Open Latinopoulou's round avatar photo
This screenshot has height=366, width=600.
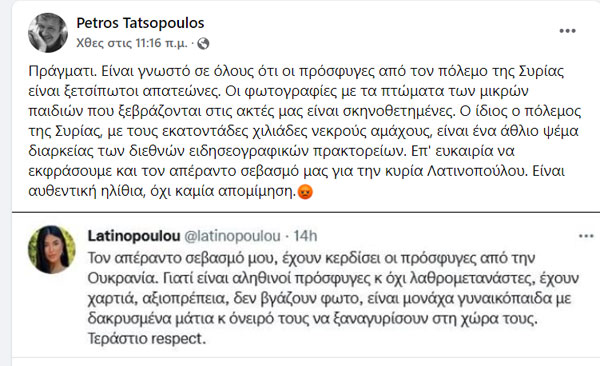point(52,250)
